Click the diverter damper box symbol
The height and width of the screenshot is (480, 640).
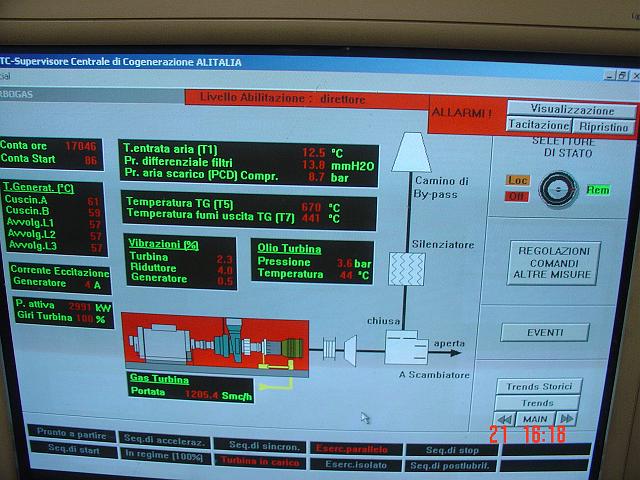point(406,347)
